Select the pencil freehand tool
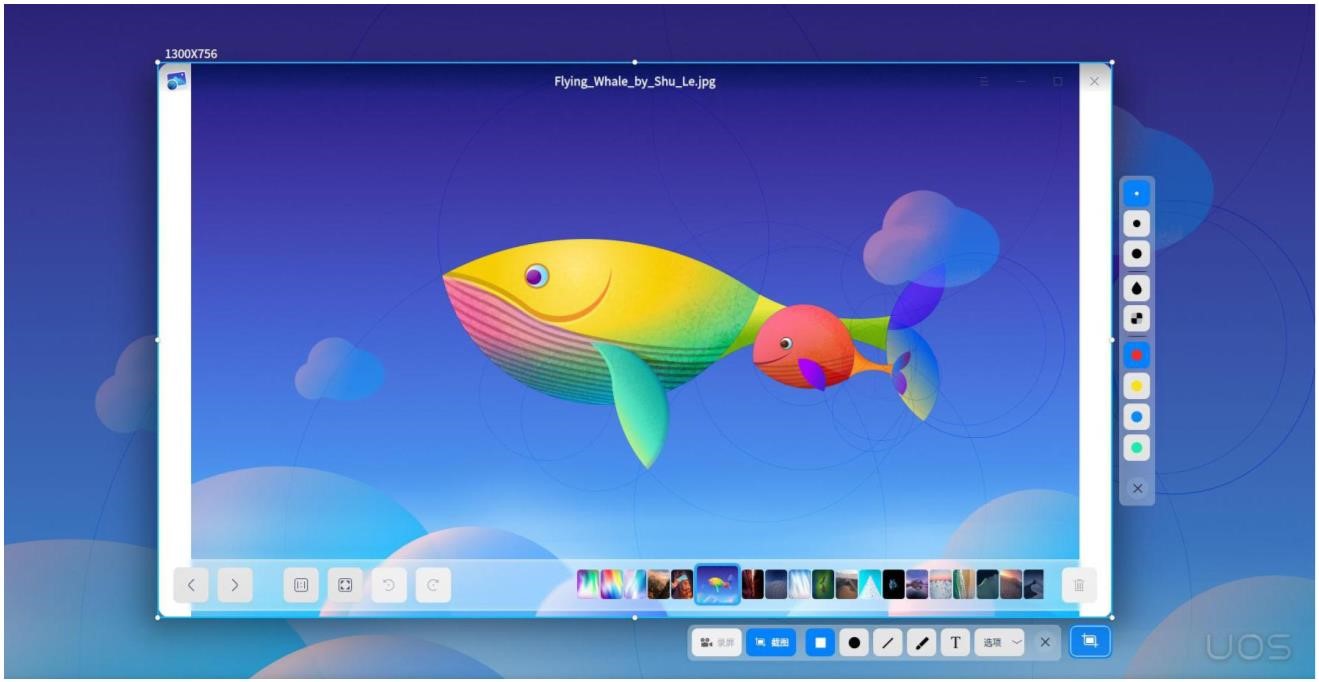Image resolution: width=1319 pixels, height=682 pixels. click(x=921, y=643)
